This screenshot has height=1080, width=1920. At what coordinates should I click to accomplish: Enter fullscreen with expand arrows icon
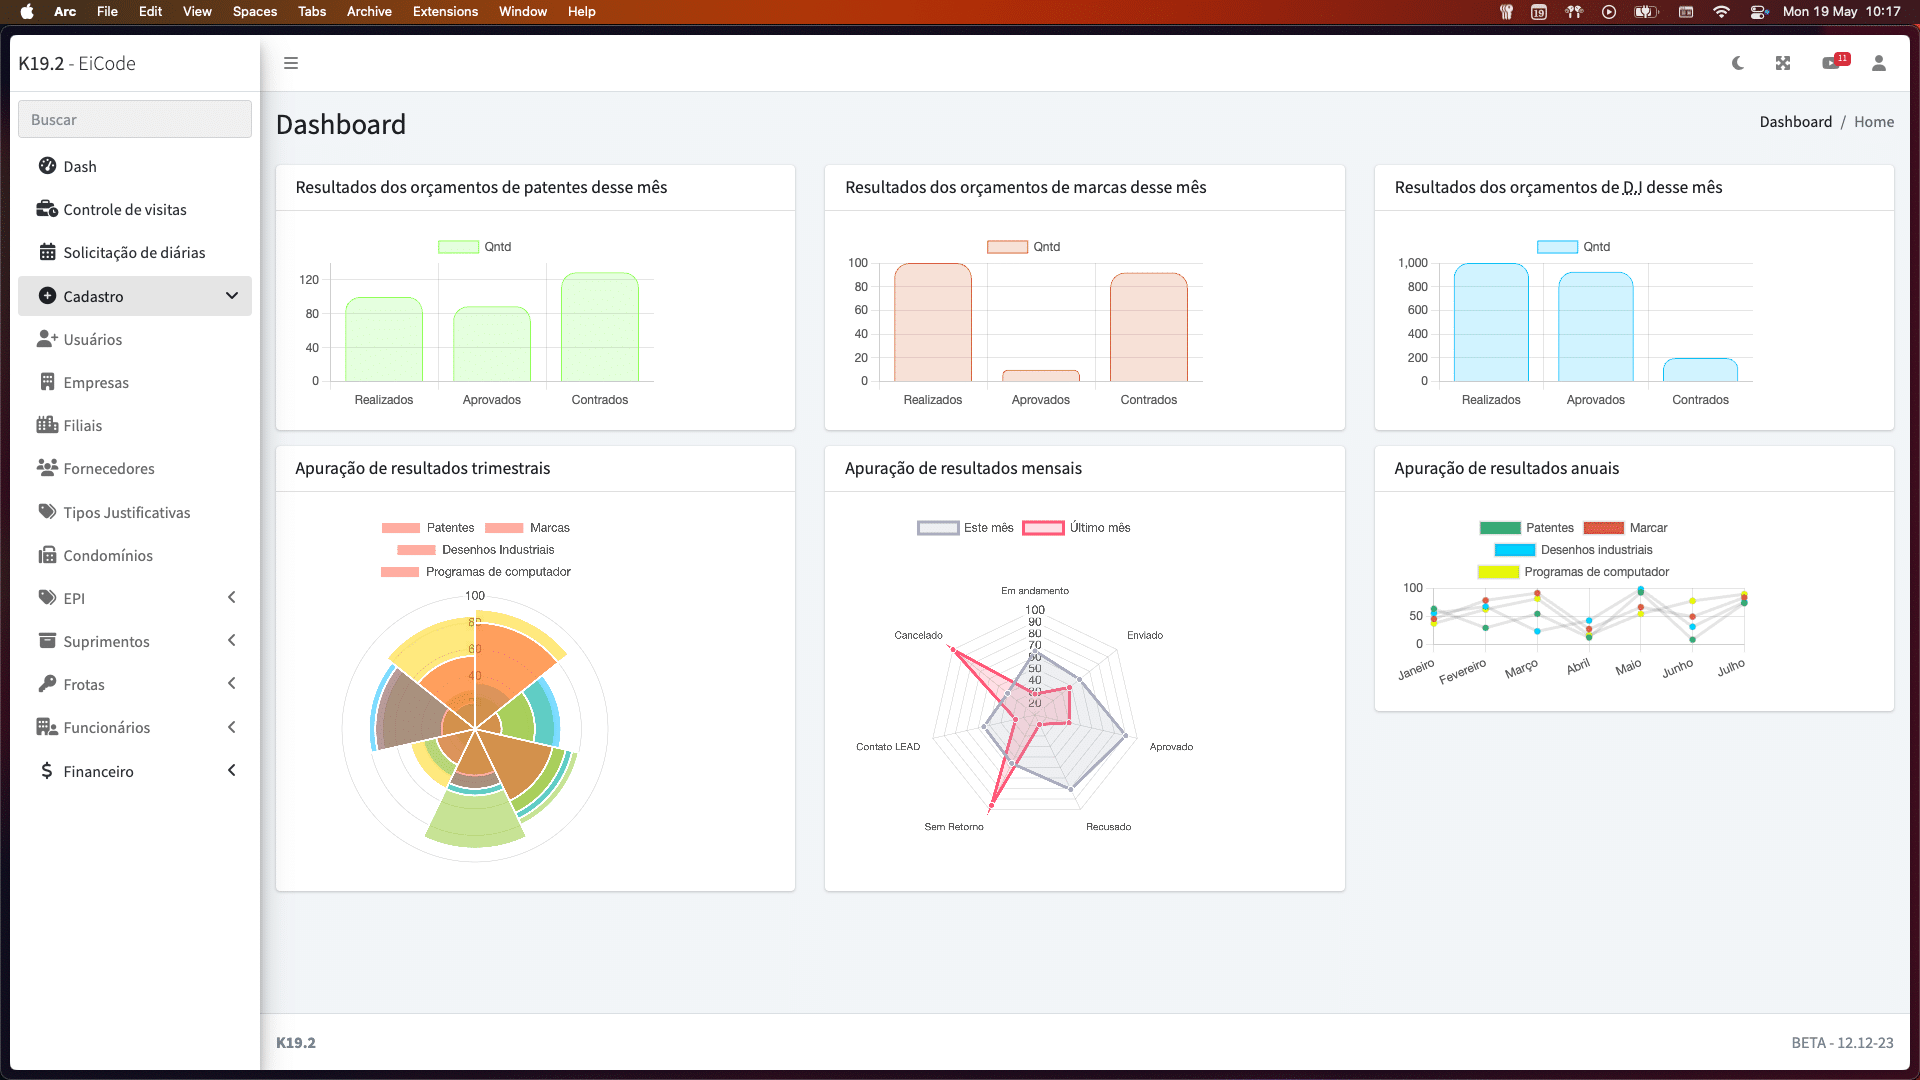pyautogui.click(x=1783, y=63)
